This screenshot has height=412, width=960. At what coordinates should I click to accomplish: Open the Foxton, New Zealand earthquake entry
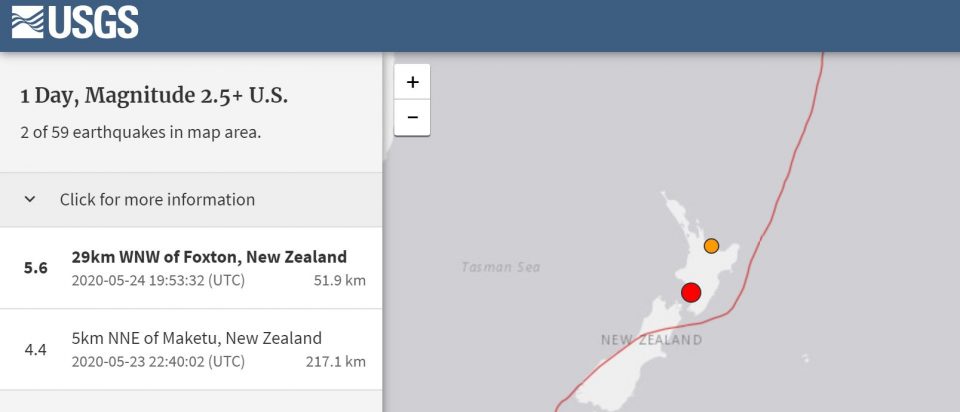[209, 256]
